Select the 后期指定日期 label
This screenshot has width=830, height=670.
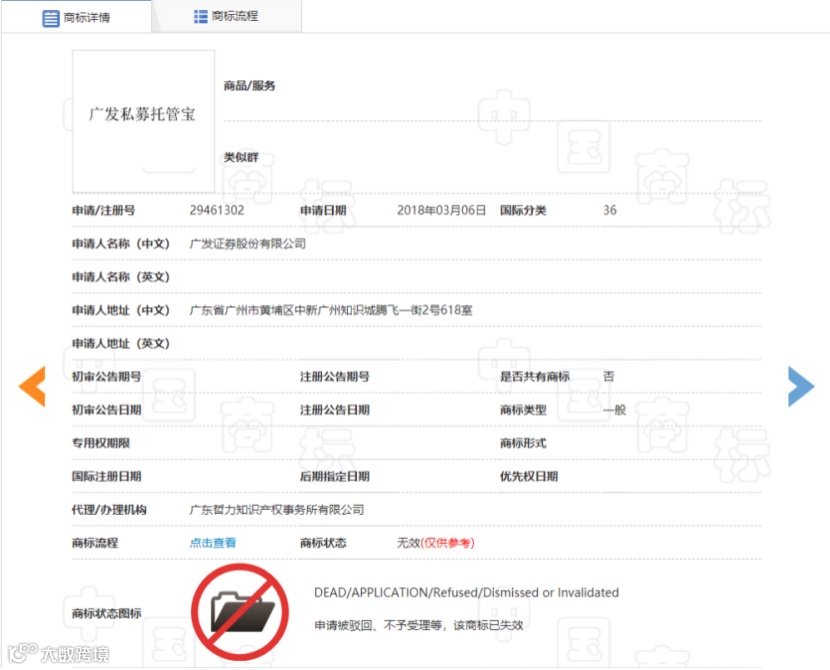coord(335,476)
